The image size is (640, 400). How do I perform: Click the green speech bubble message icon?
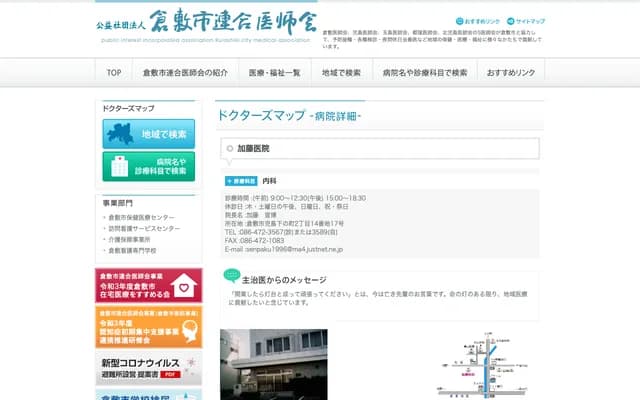coord(232,276)
